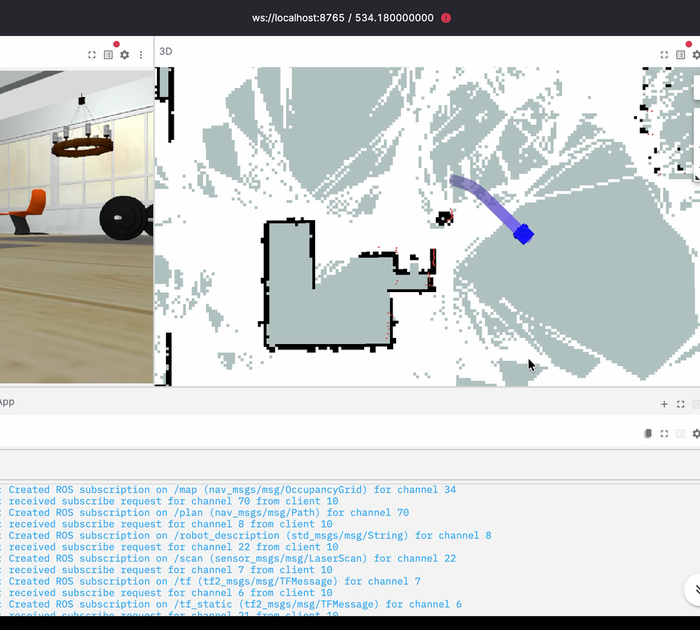Viewport: 700px width, 630px height.
Task: Click log line about /plan Path subscription
Action: [x=204, y=513]
